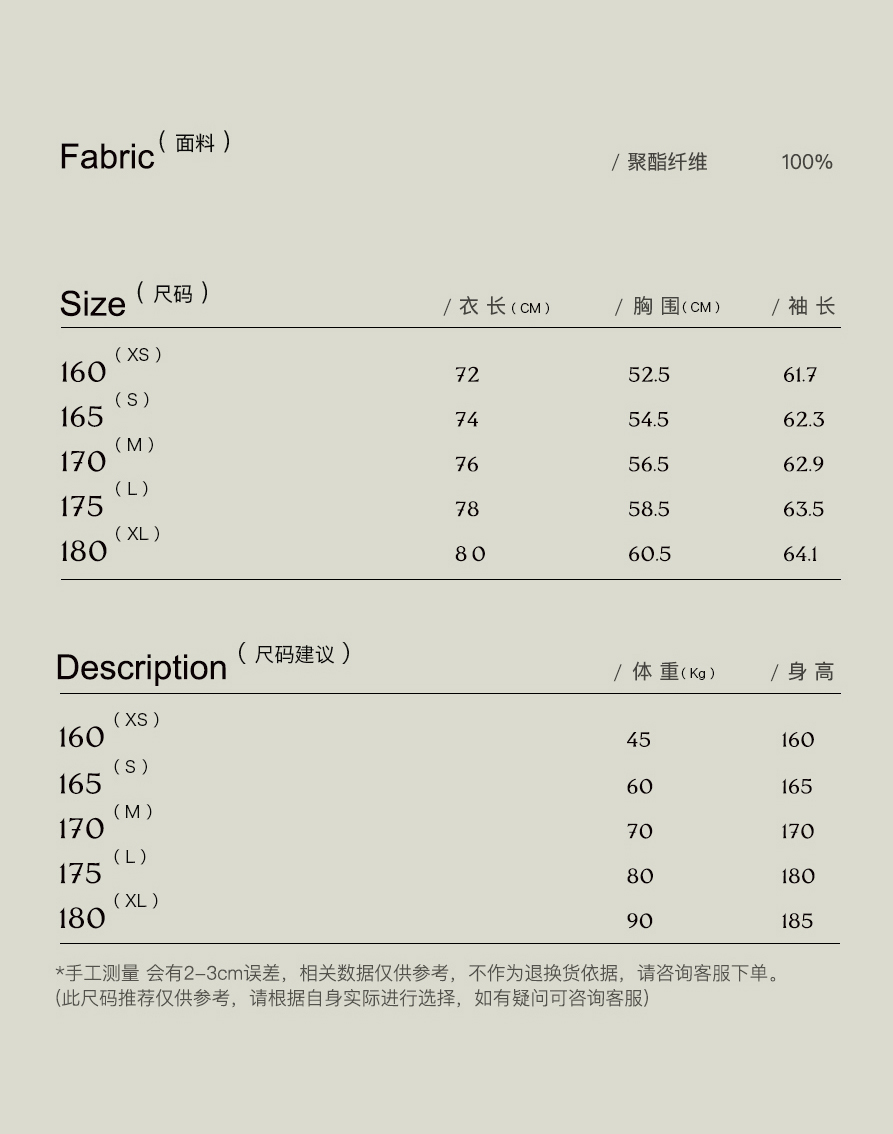Click the 此尺码推荐仅供参考 note in parentheses

[352, 998]
